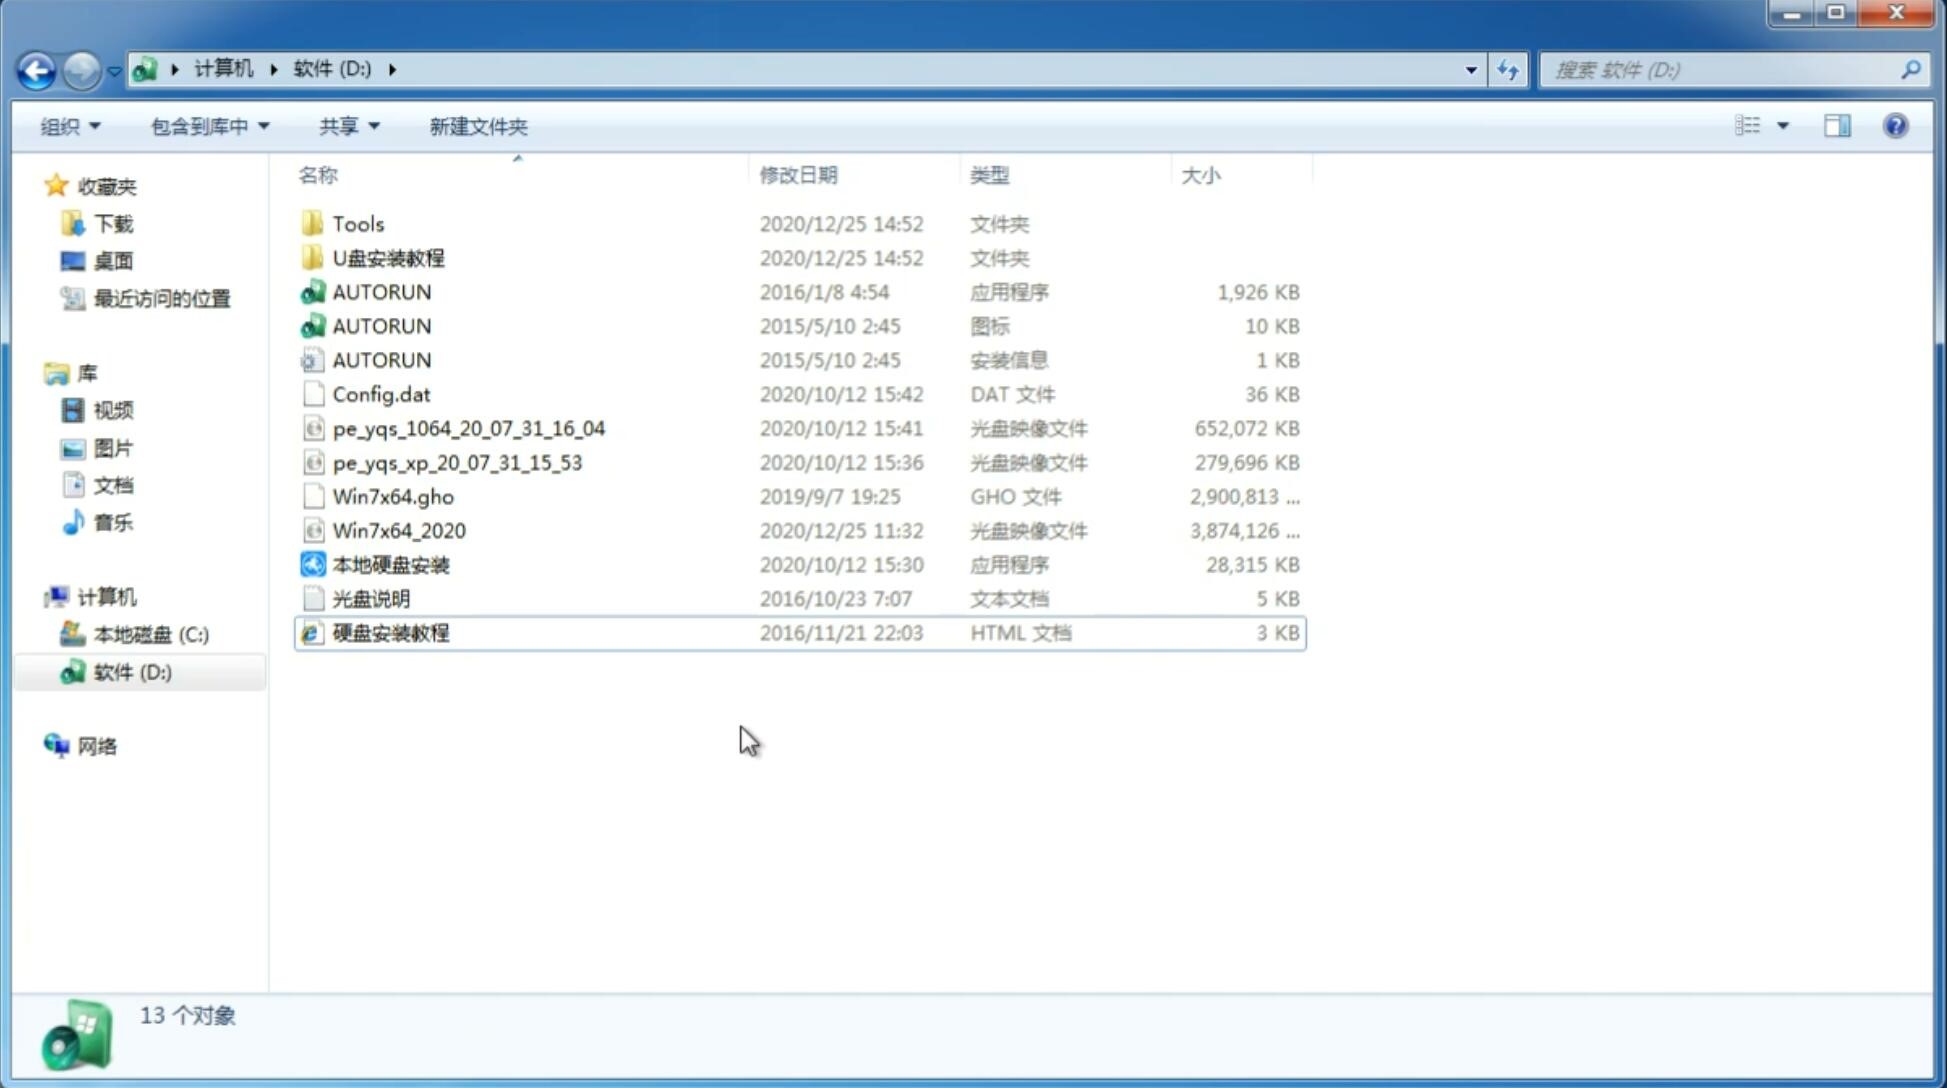Open 硬盘安装教程 HTML document

tap(389, 632)
